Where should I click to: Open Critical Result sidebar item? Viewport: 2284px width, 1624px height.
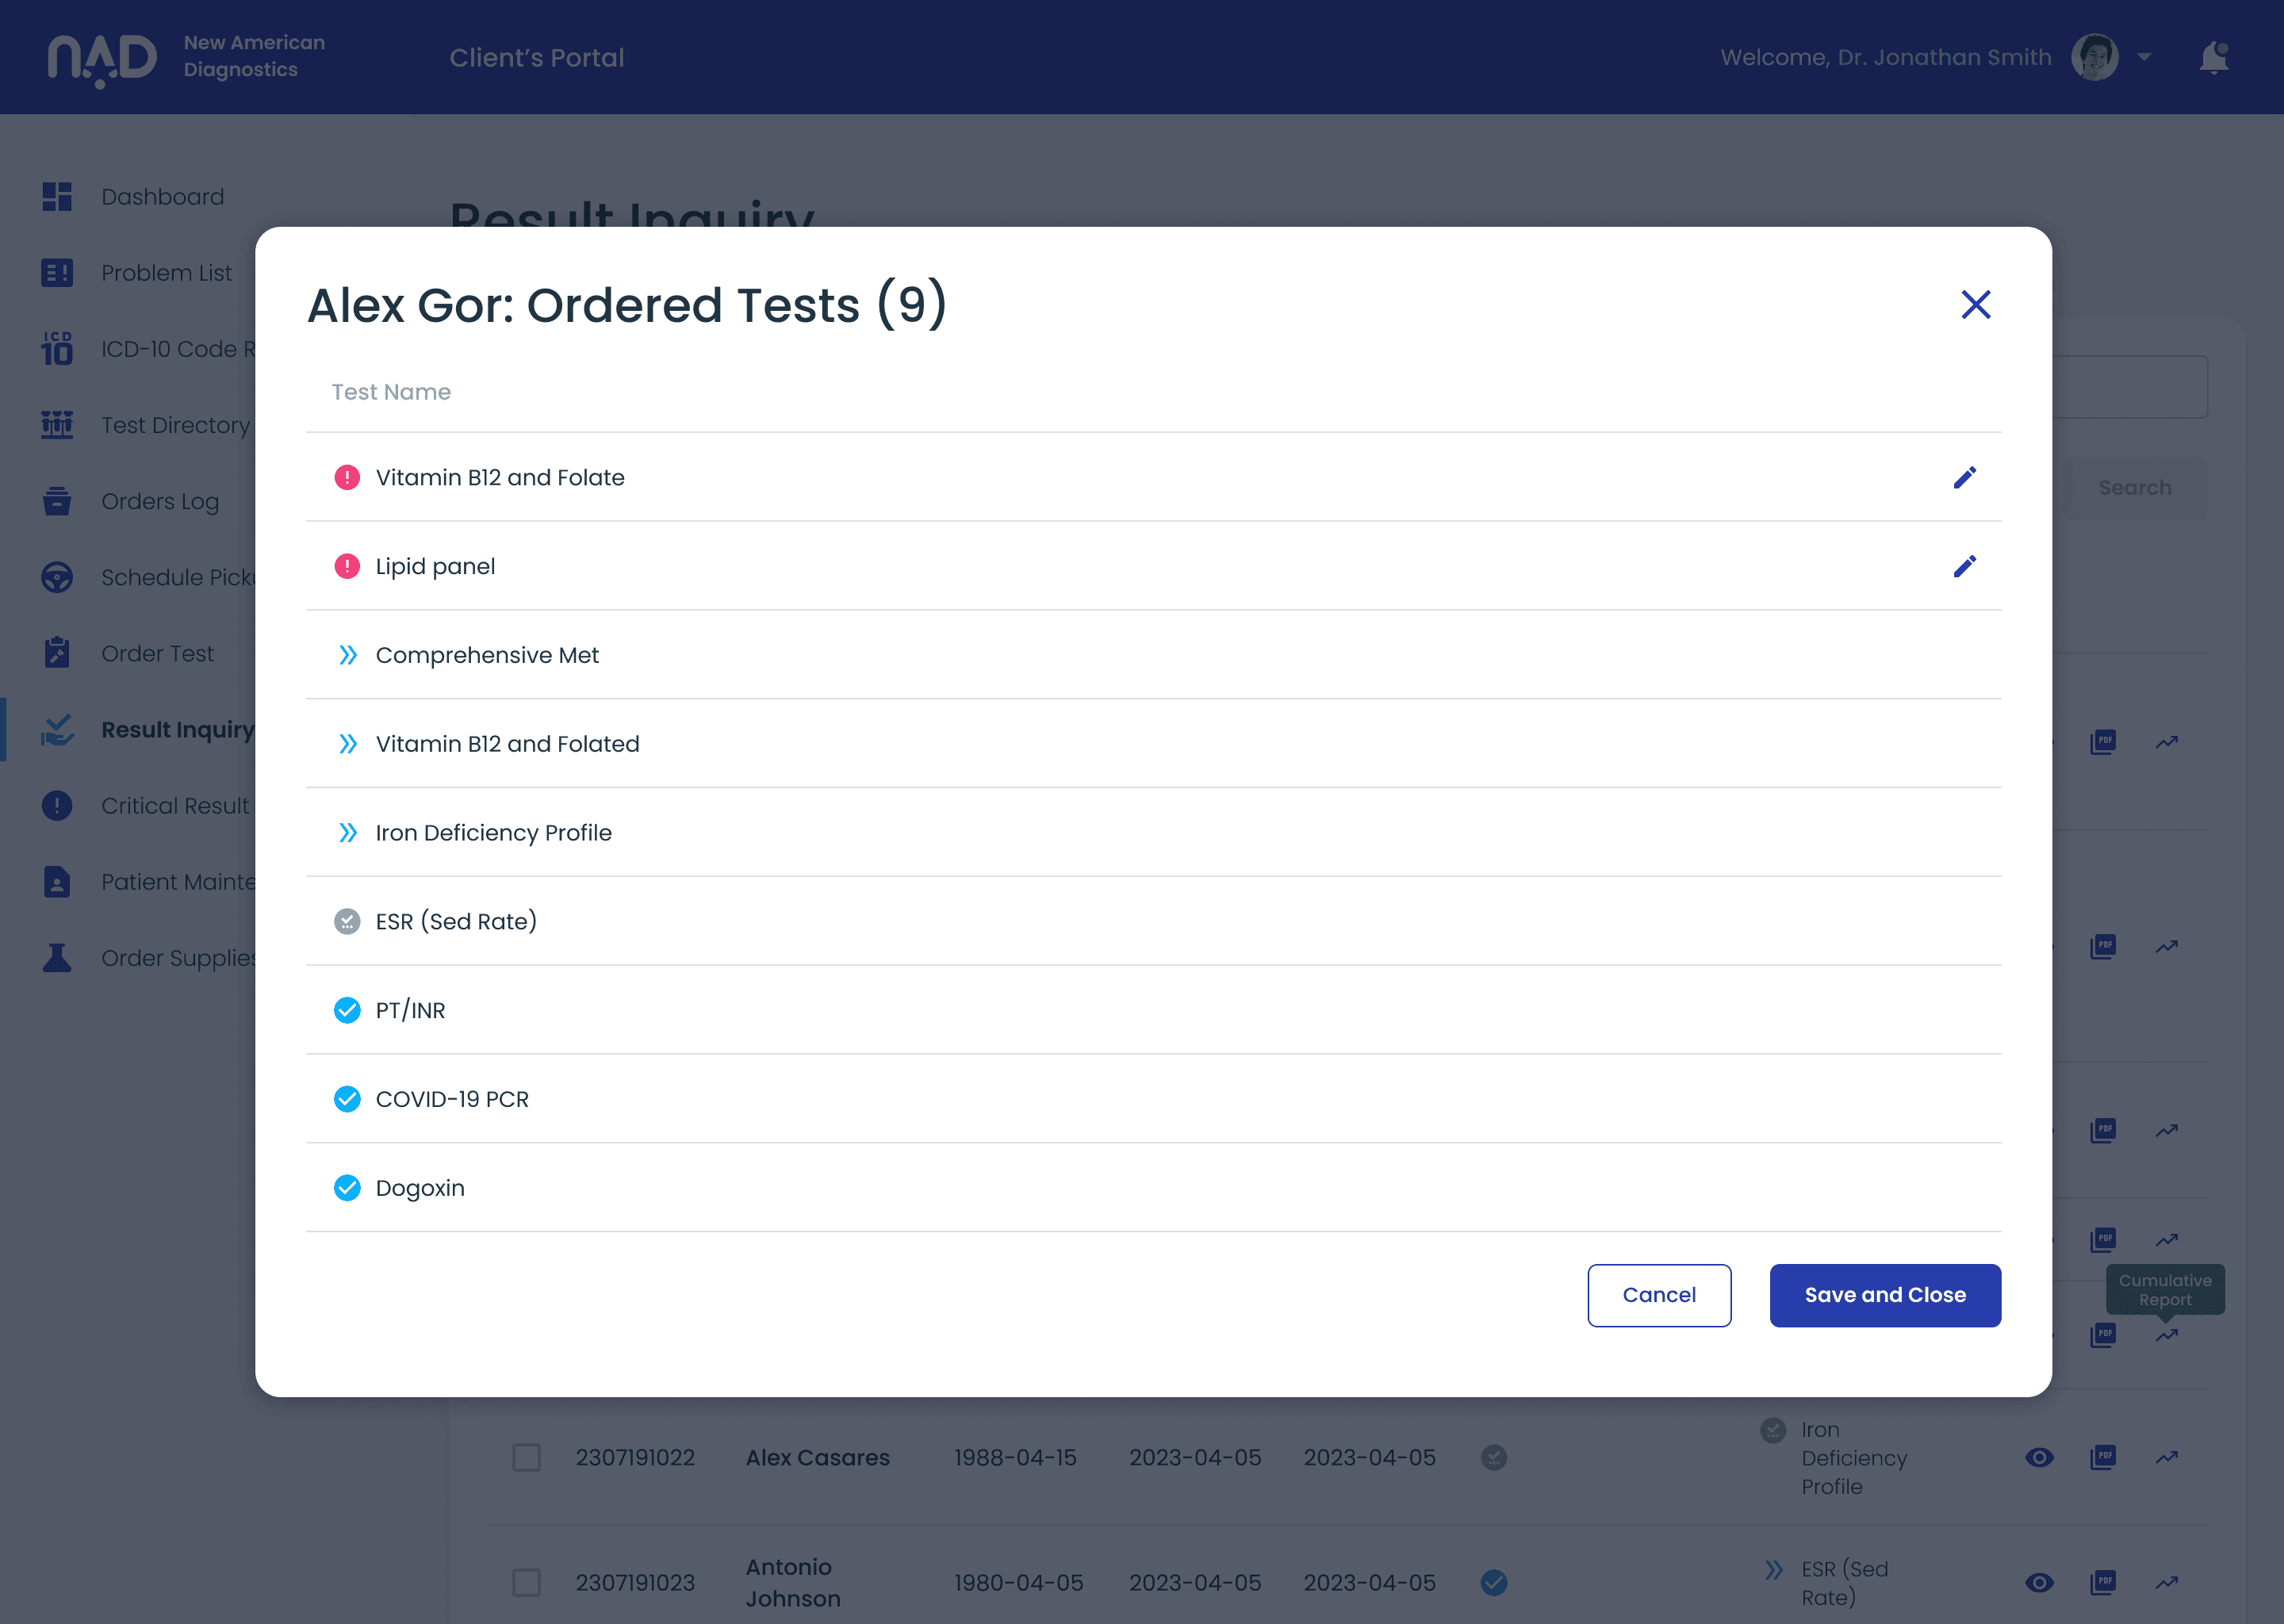tap(146, 806)
